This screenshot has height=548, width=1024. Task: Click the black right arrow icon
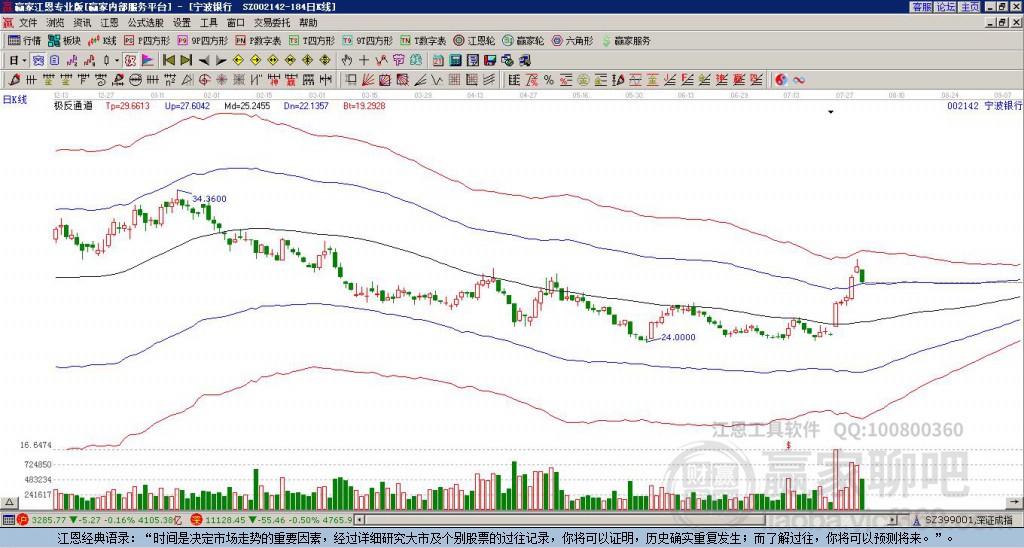pyautogui.click(x=221, y=60)
